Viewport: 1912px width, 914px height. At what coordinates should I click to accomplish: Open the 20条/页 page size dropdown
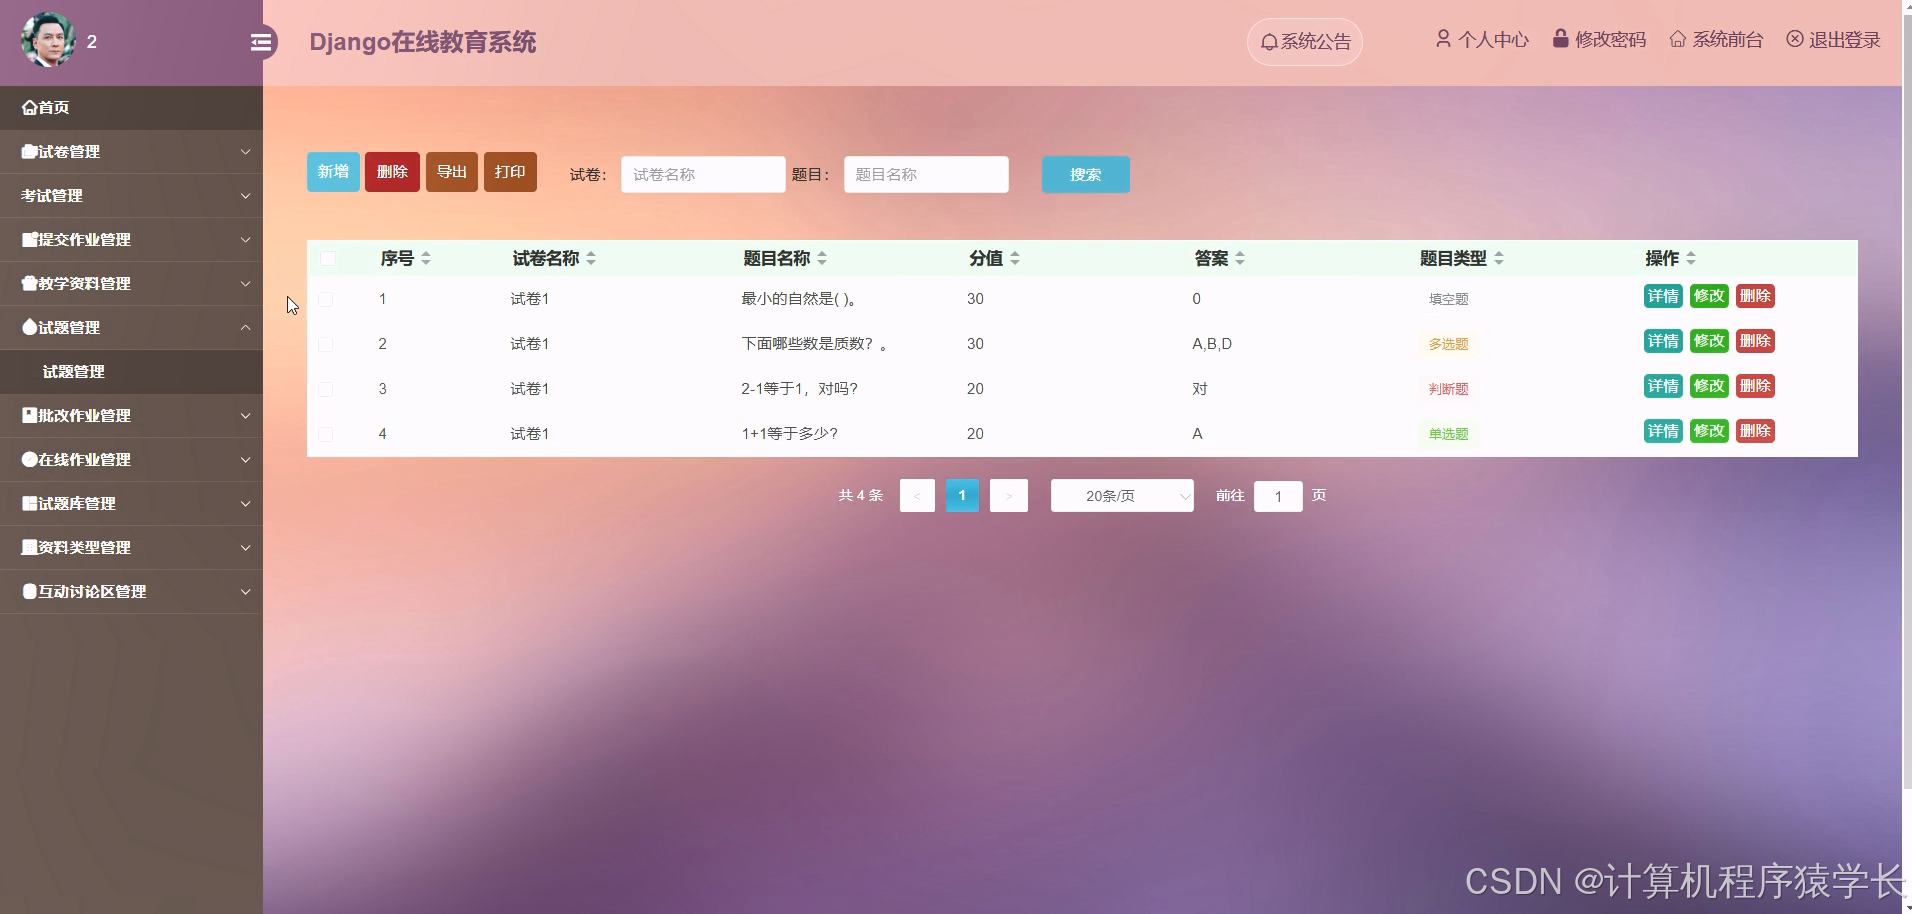[1121, 495]
